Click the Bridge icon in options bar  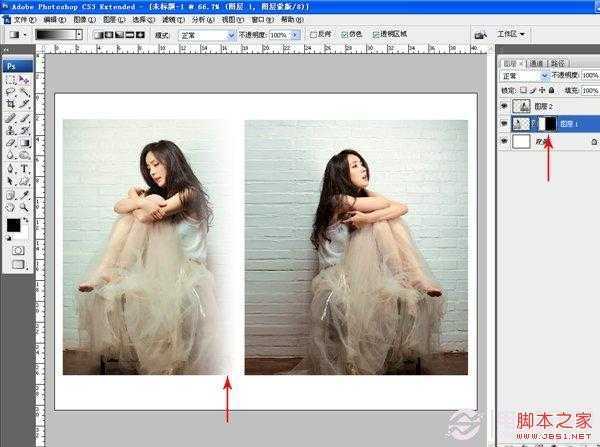(481, 35)
